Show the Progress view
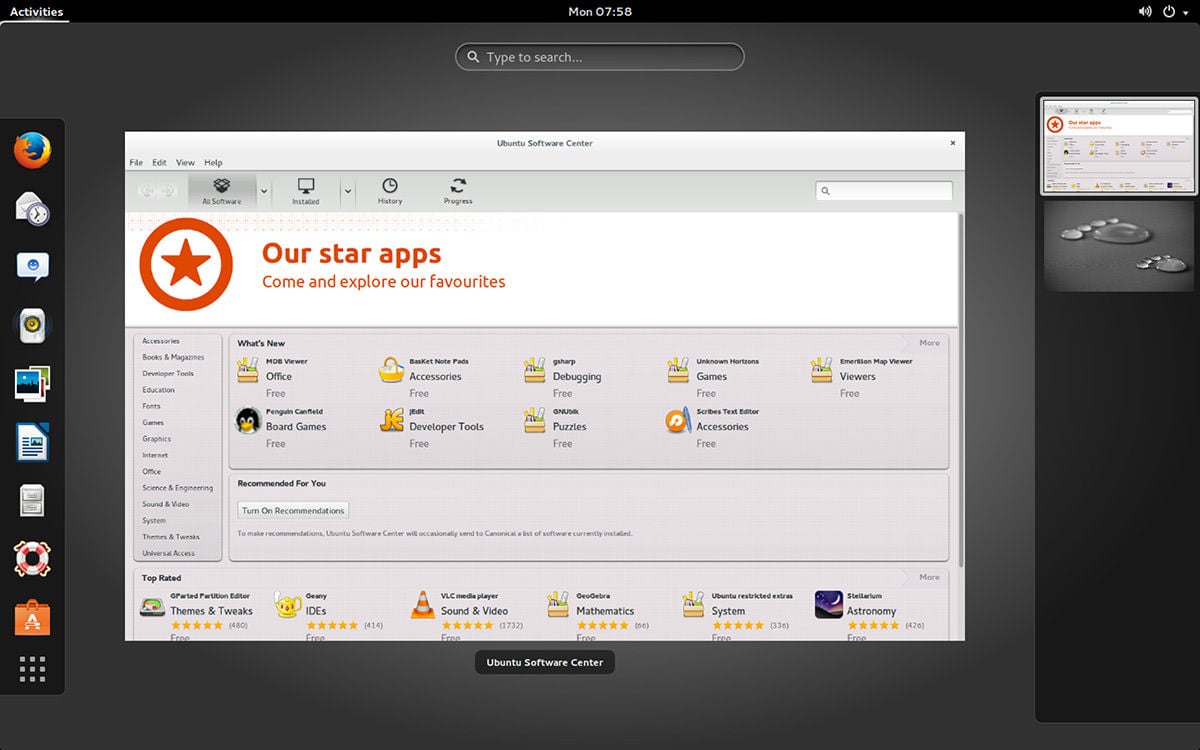The height and width of the screenshot is (750, 1200). [x=458, y=190]
